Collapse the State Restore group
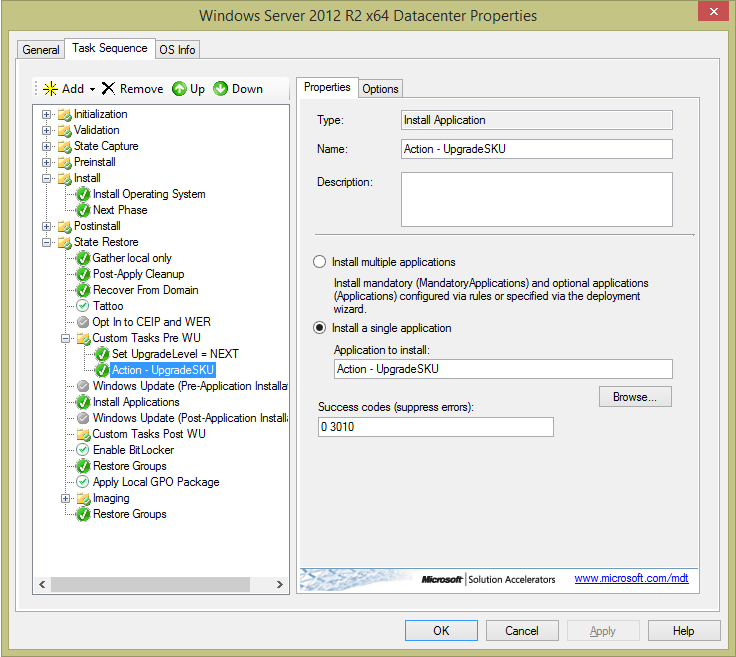 (x=46, y=242)
